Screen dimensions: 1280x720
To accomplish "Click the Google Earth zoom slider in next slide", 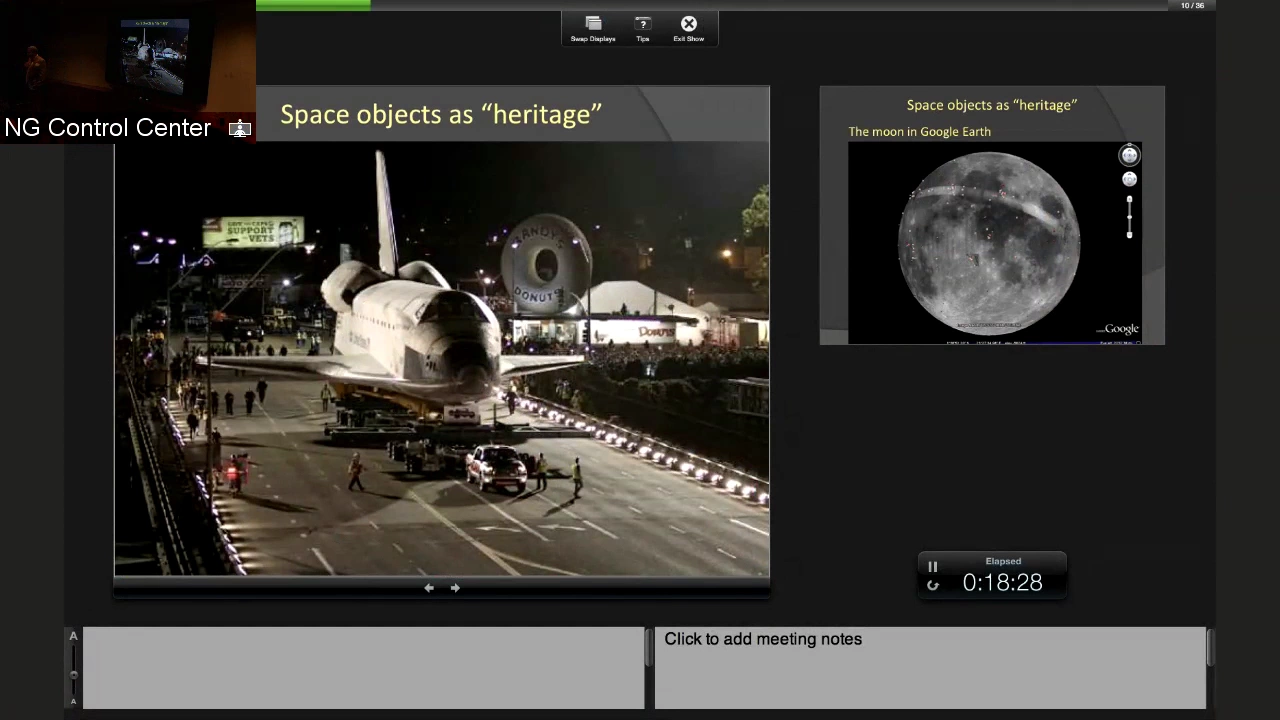I will [x=1130, y=216].
